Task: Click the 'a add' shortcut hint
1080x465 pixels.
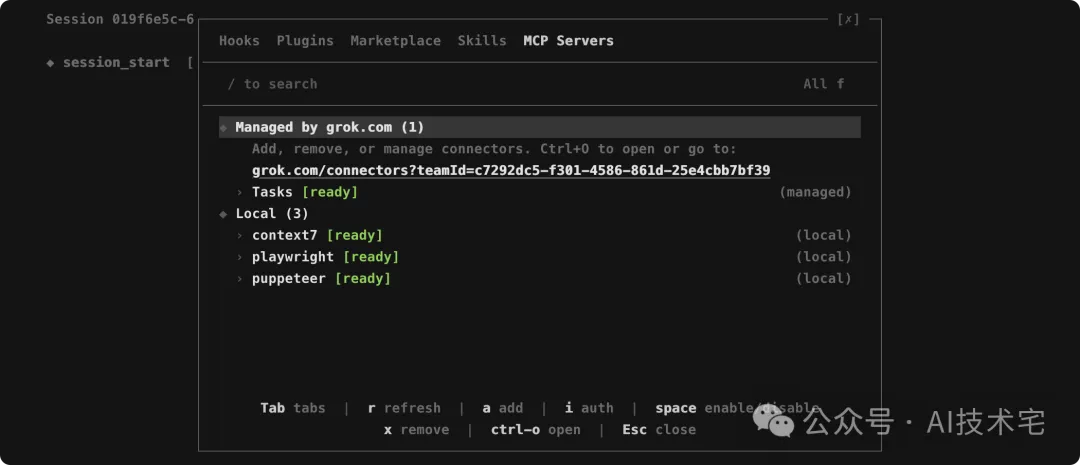Action: 503,408
